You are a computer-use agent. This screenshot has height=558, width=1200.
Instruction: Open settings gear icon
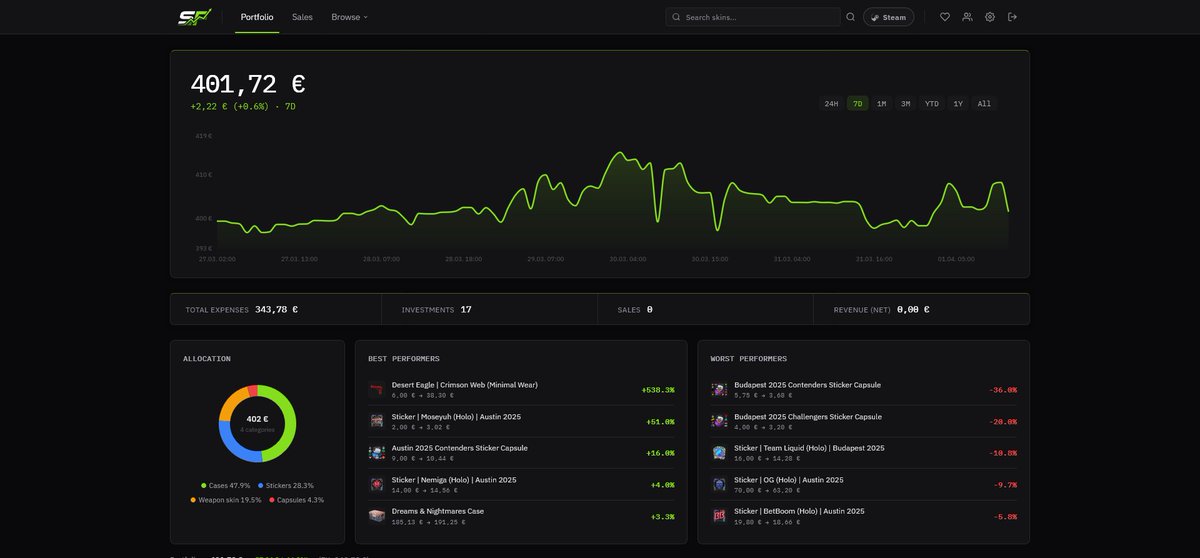click(x=990, y=17)
